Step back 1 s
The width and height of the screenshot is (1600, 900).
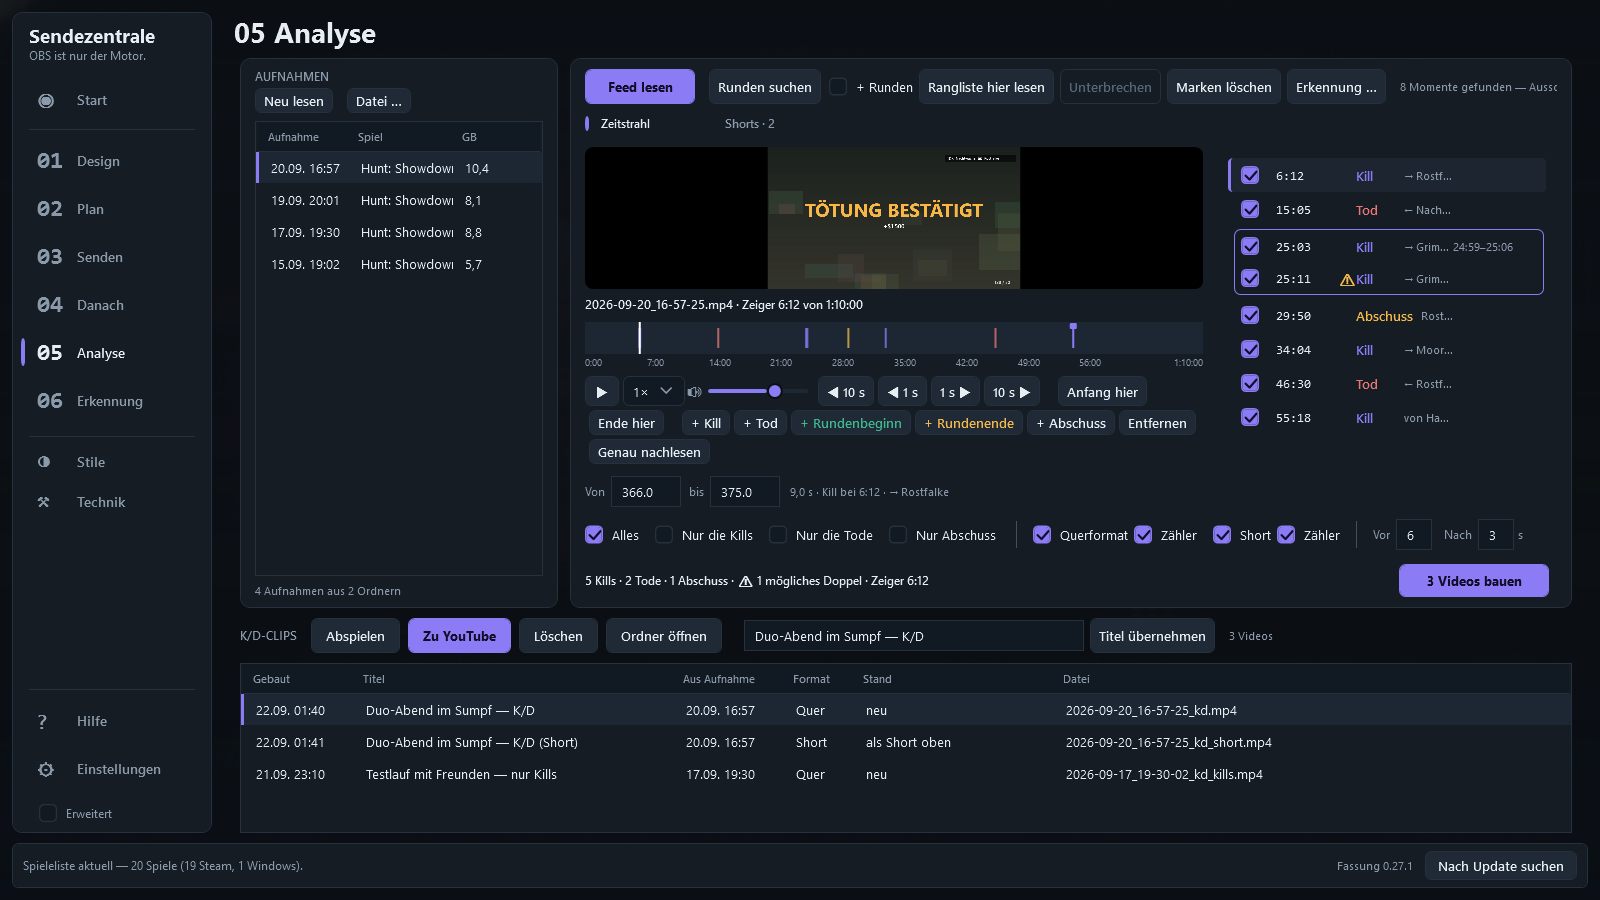[x=903, y=392]
